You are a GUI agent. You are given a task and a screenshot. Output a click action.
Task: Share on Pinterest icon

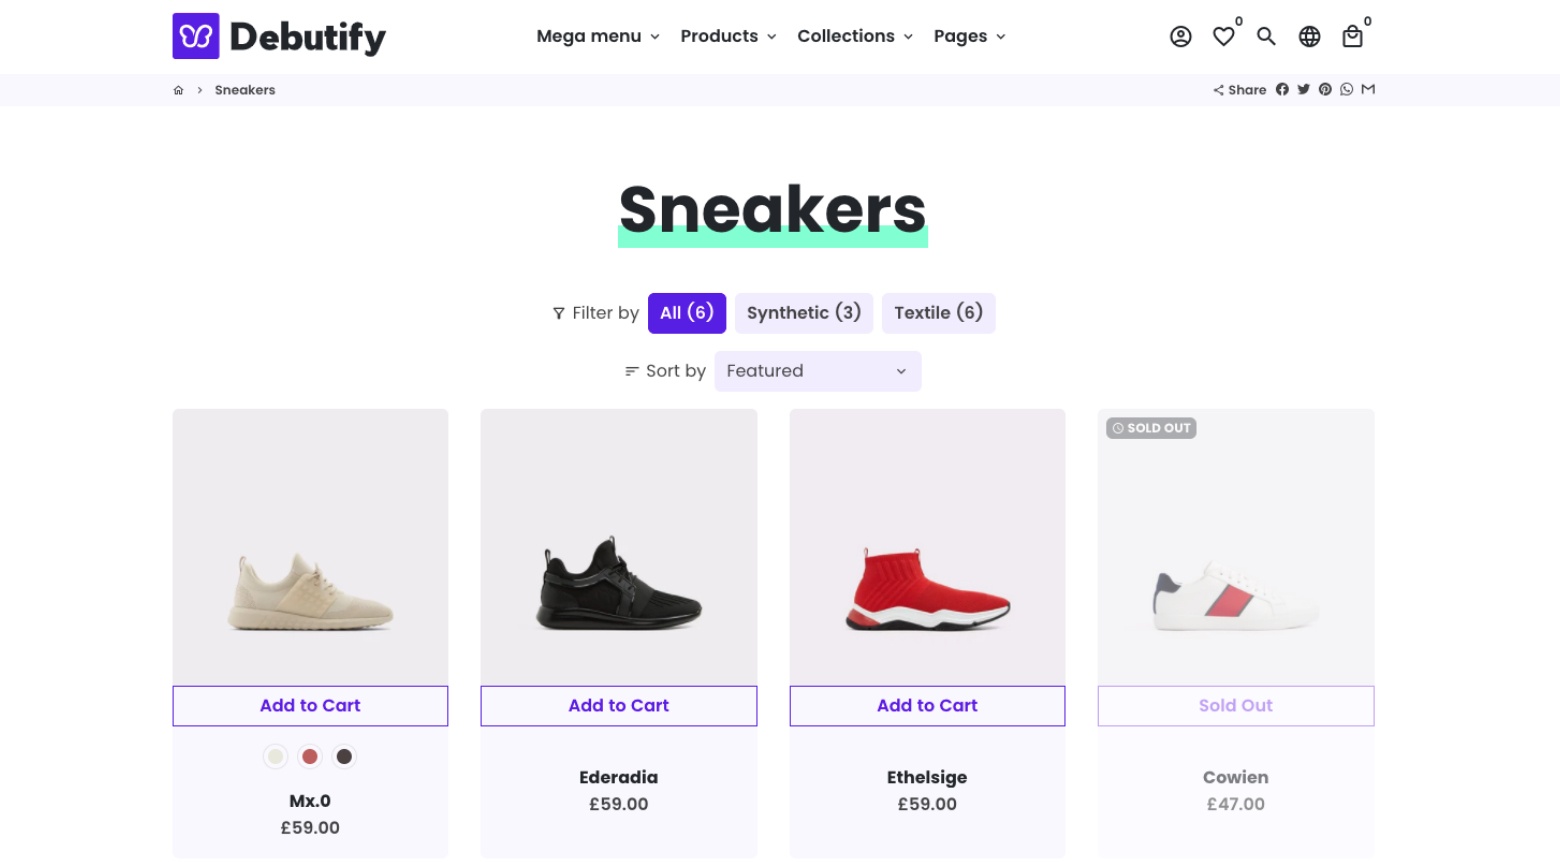click(x=1325, y=89)
